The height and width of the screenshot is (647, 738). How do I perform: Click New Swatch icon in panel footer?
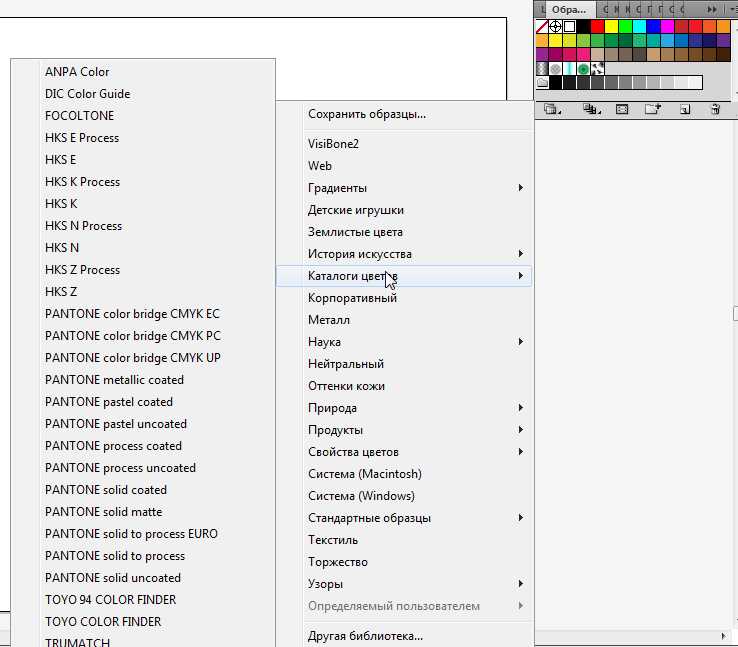click(x=685, y=110)
